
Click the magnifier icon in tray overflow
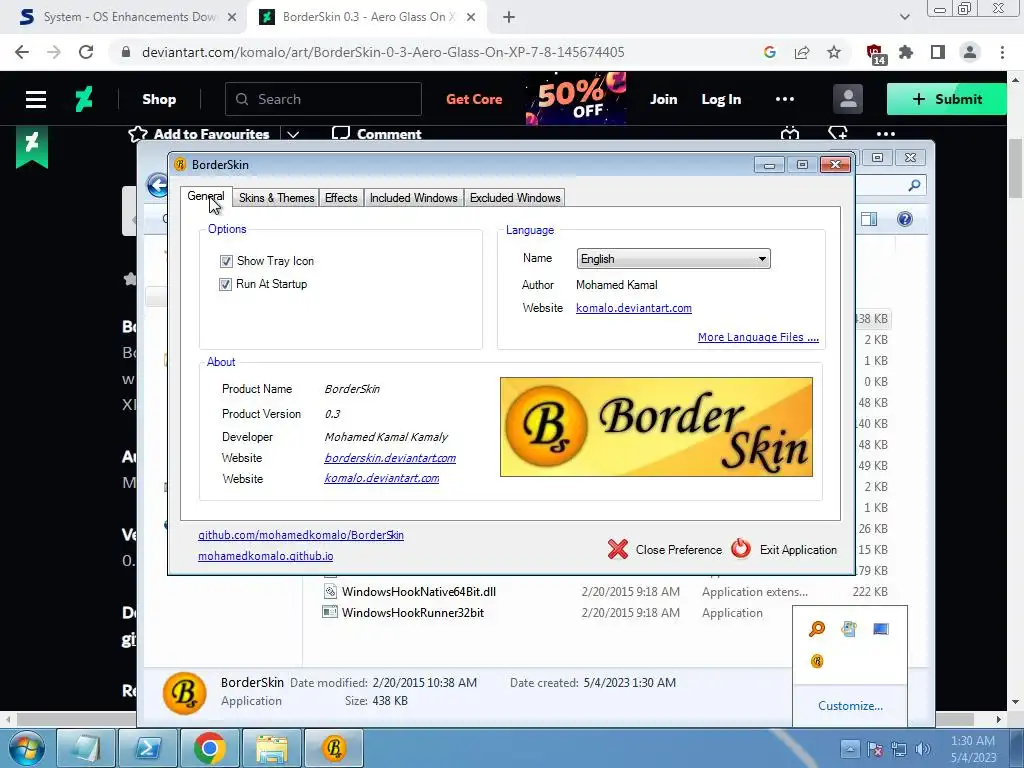click(817, 629)
